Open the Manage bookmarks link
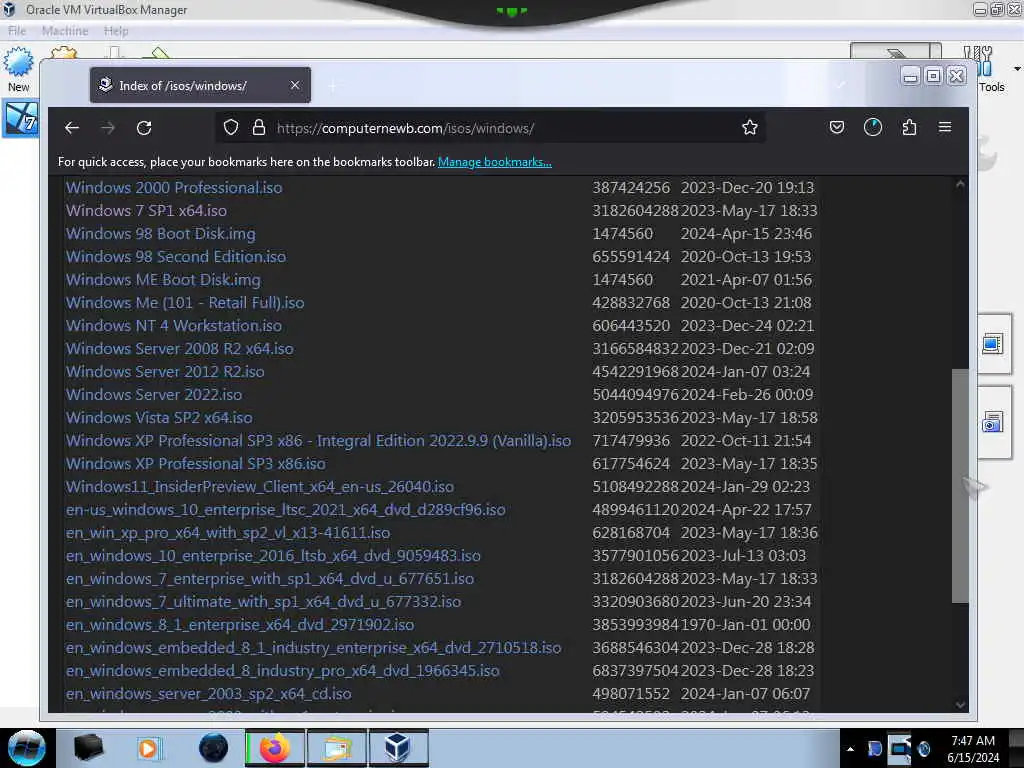 pyautogui.click(x=494, y=162)
